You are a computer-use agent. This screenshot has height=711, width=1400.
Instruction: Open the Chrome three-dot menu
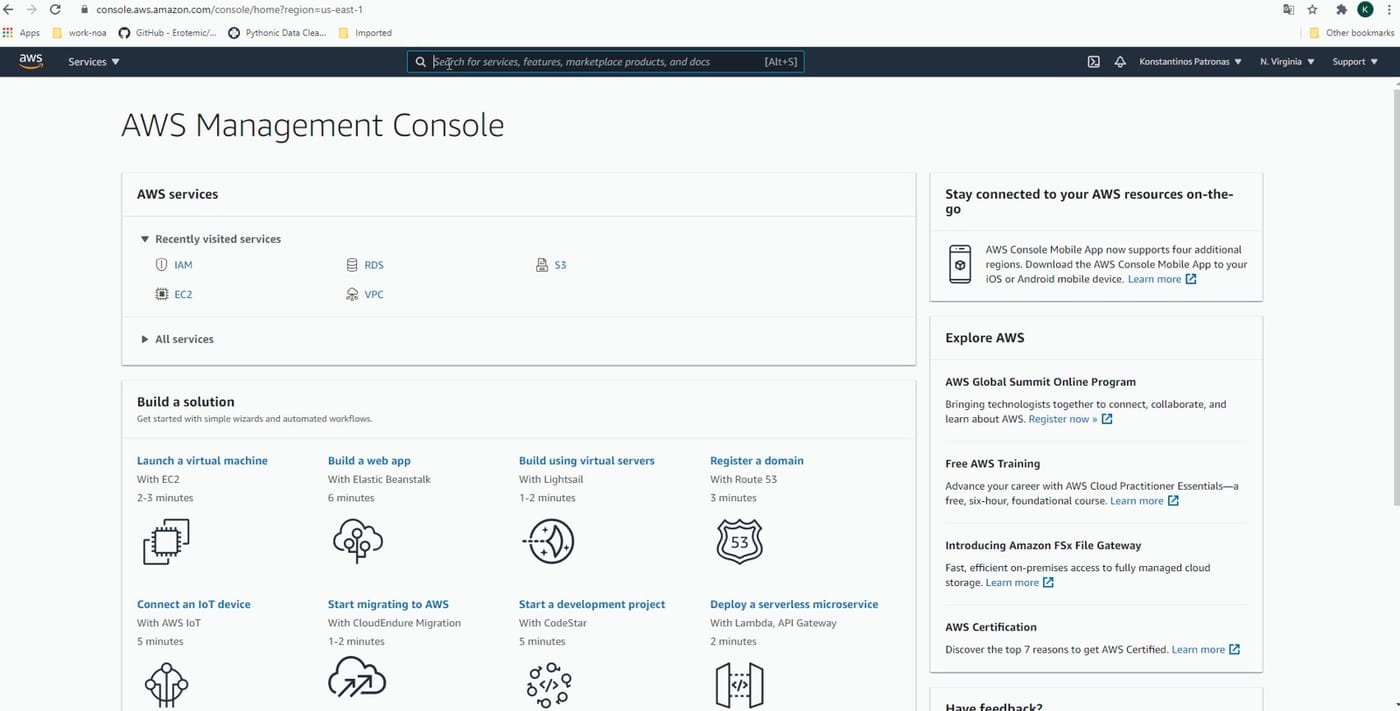(x=1390, y=9)
